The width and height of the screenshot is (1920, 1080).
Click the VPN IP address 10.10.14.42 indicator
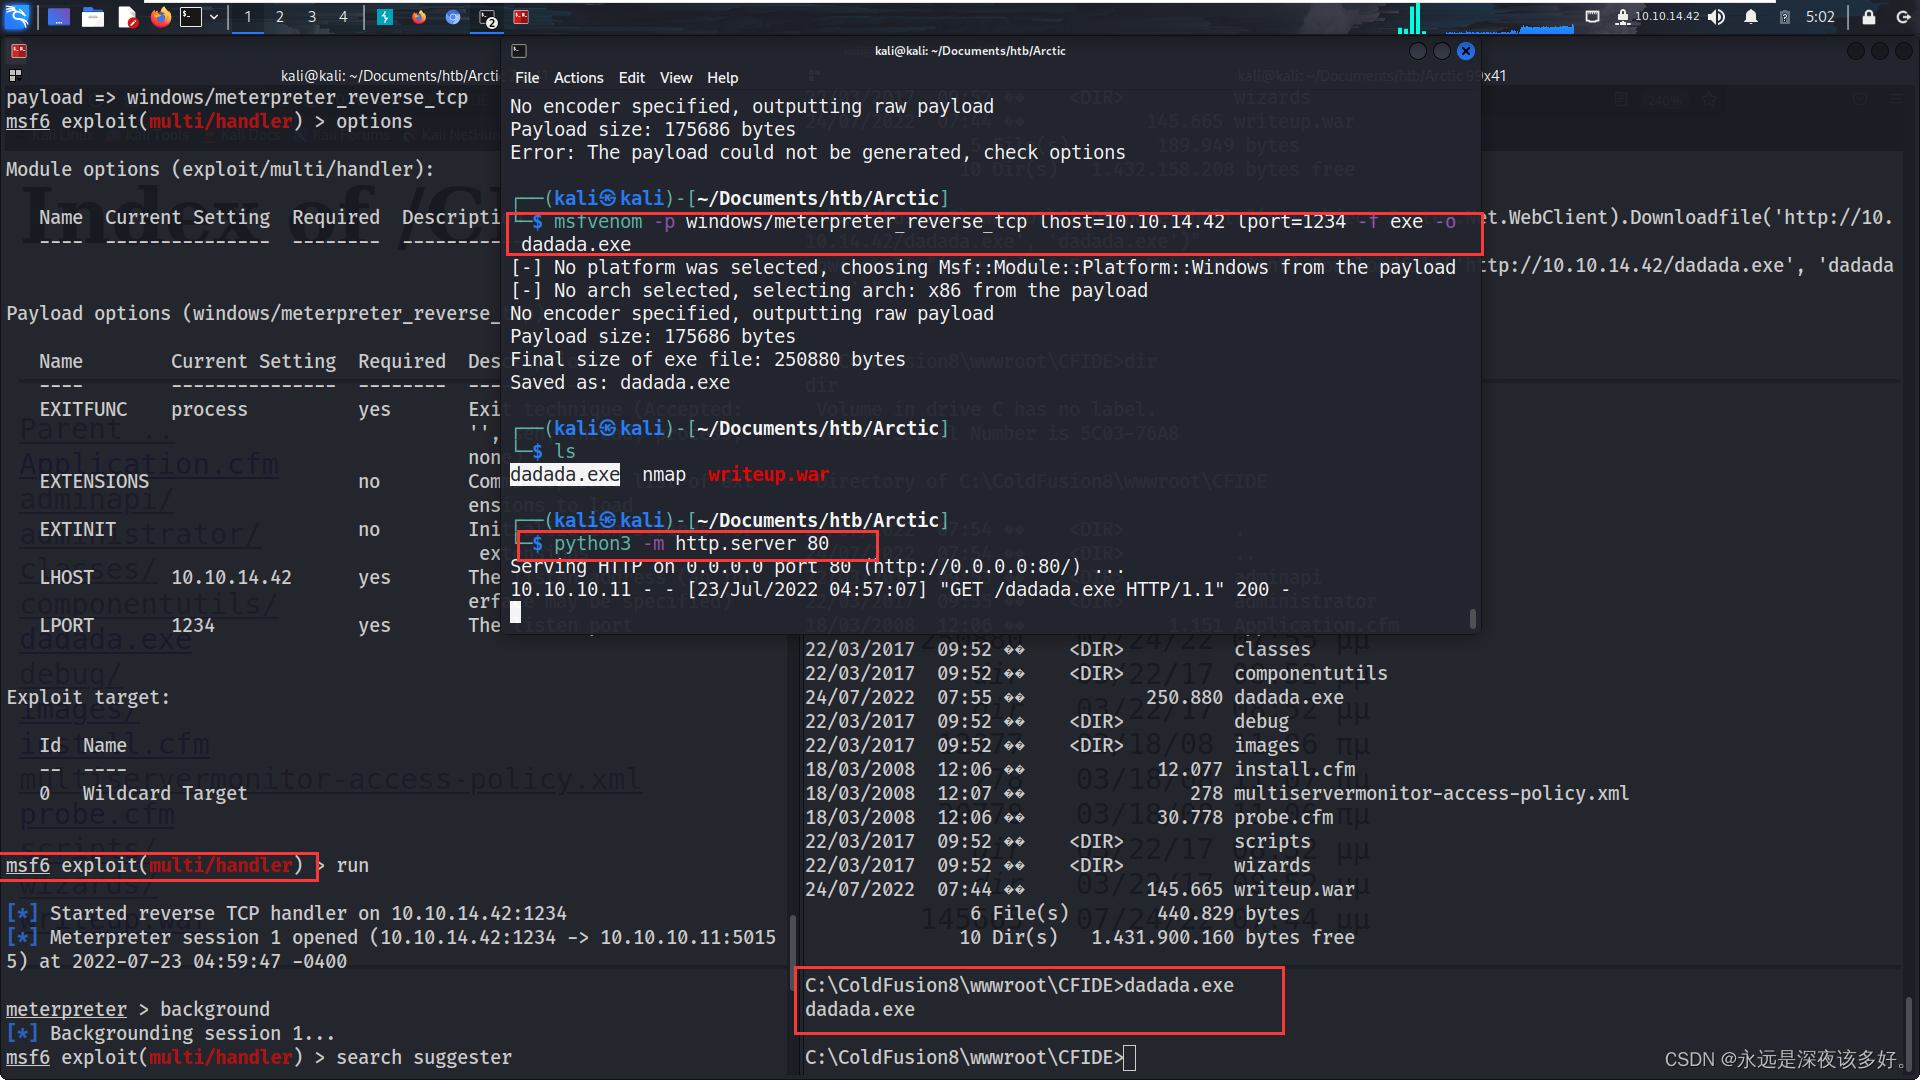pyautogui.click(x=1666, y=17)
